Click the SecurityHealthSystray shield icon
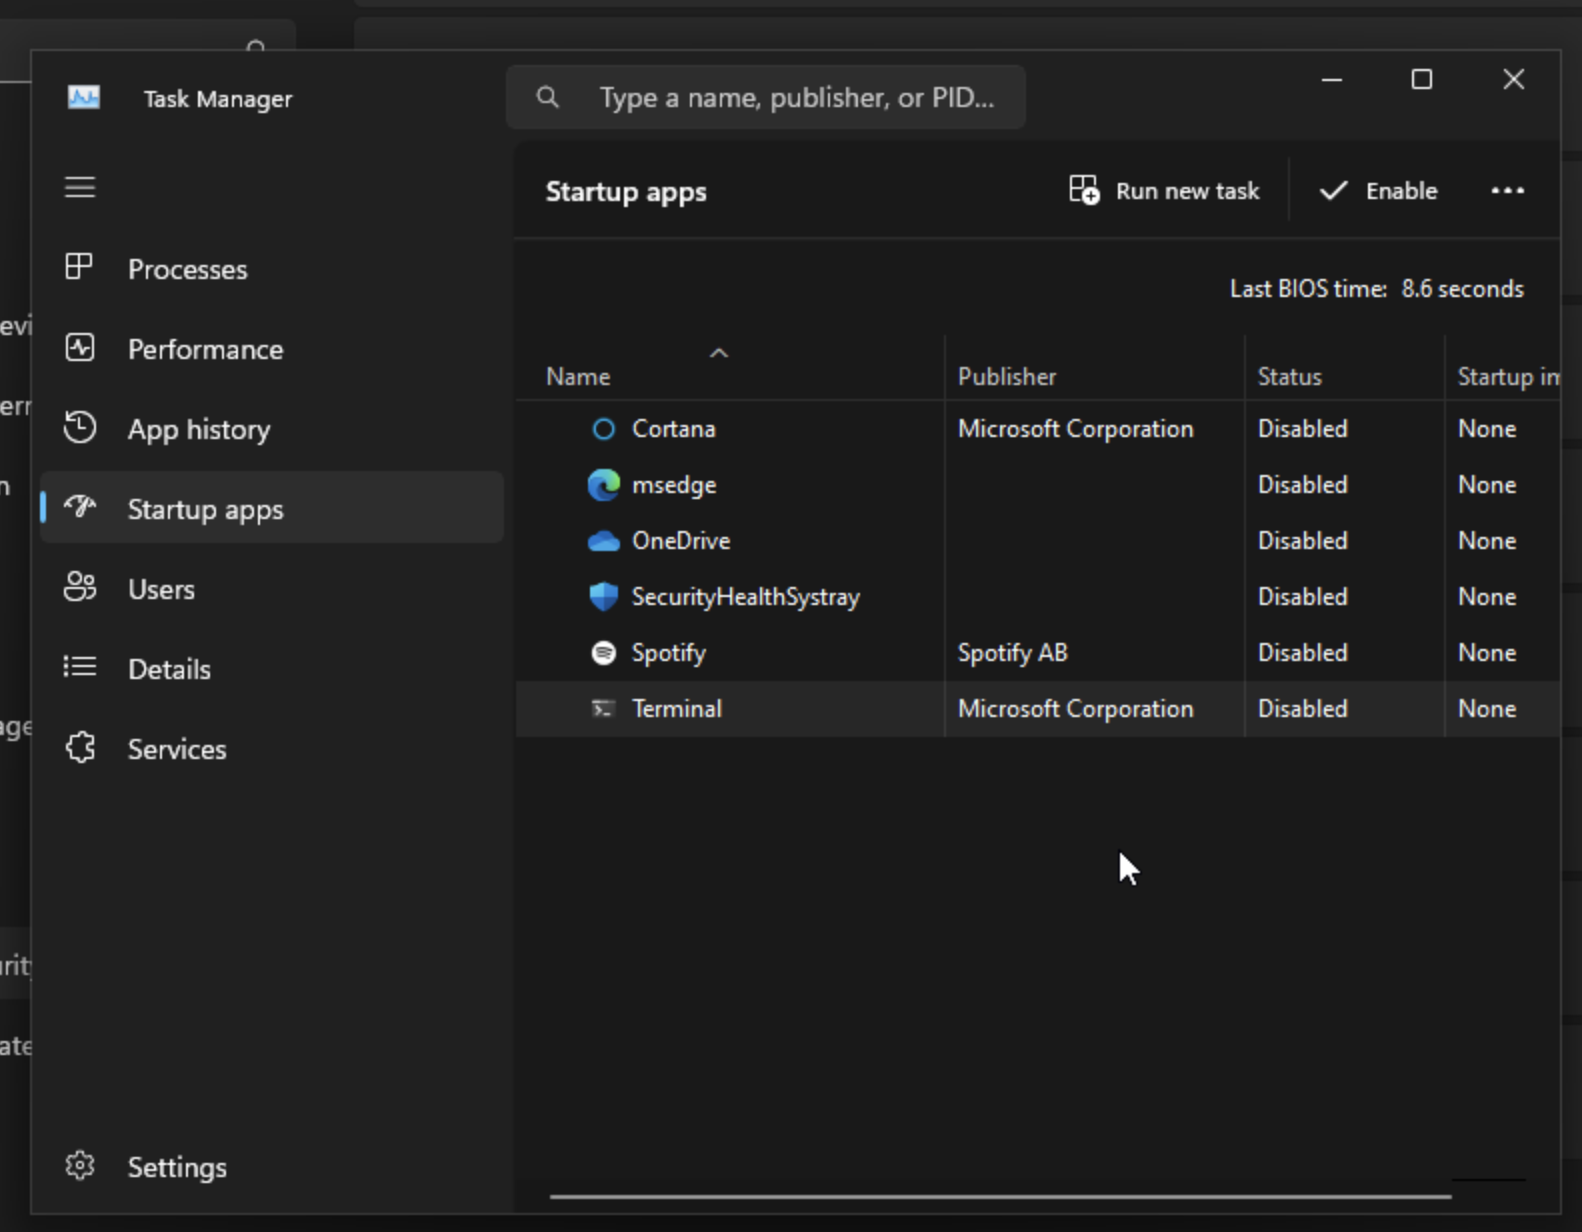This screenshot has height=1232, width=1582. (603, 597)
